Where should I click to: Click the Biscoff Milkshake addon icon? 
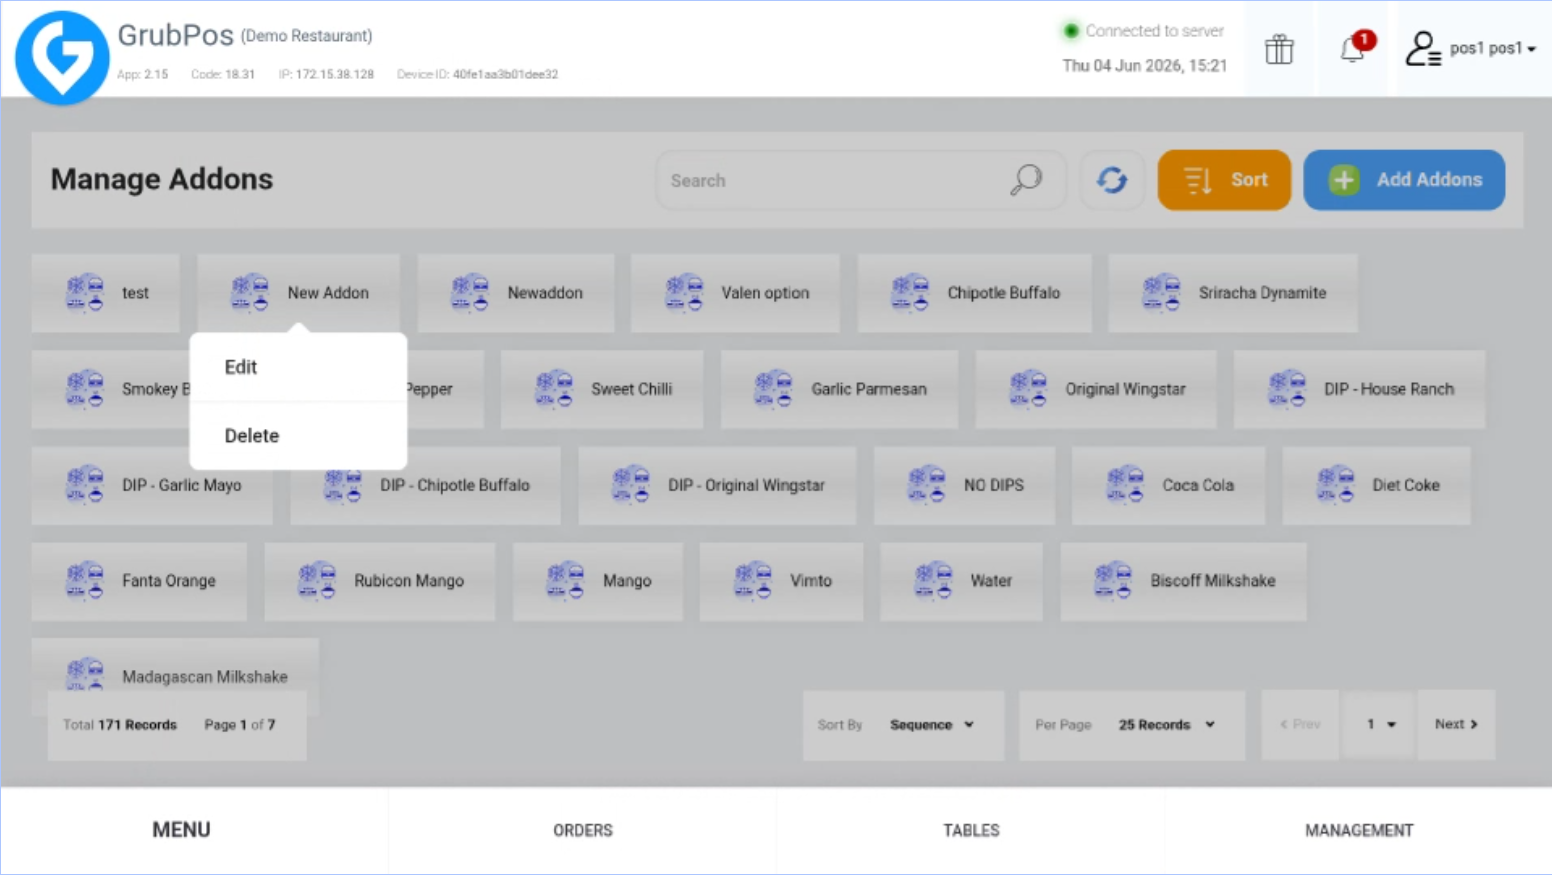click(x=1113, y=581)
